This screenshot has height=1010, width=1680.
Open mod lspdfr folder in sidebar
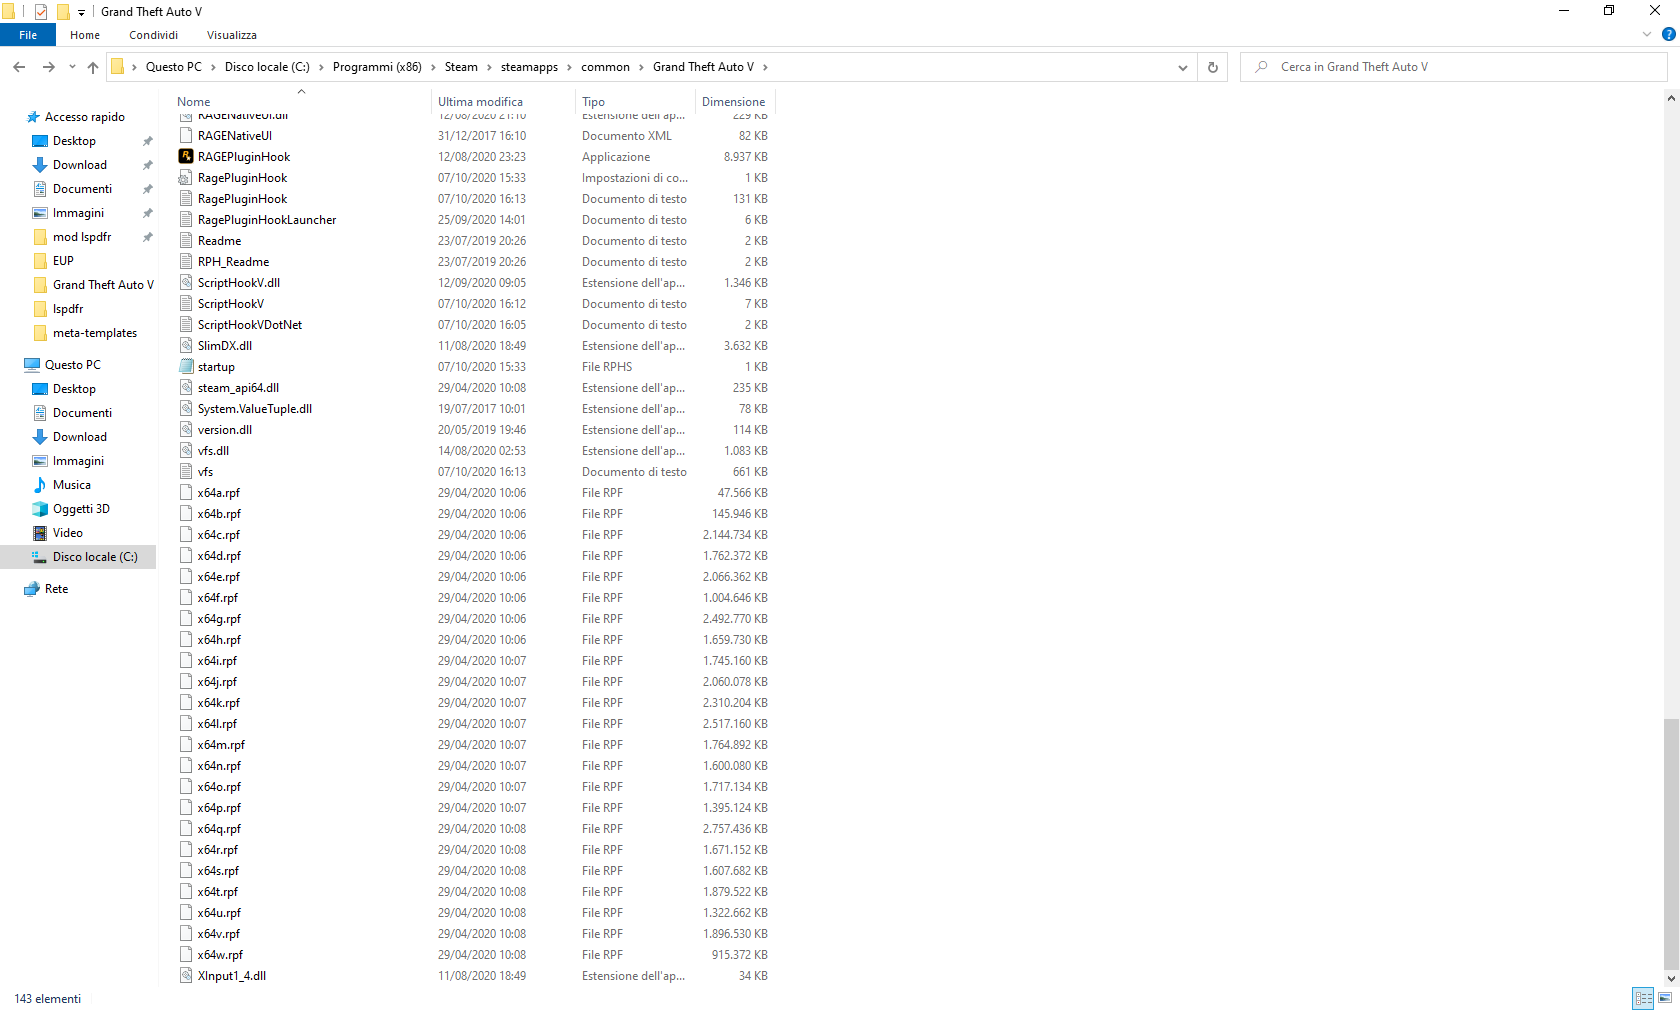(72, 237)
